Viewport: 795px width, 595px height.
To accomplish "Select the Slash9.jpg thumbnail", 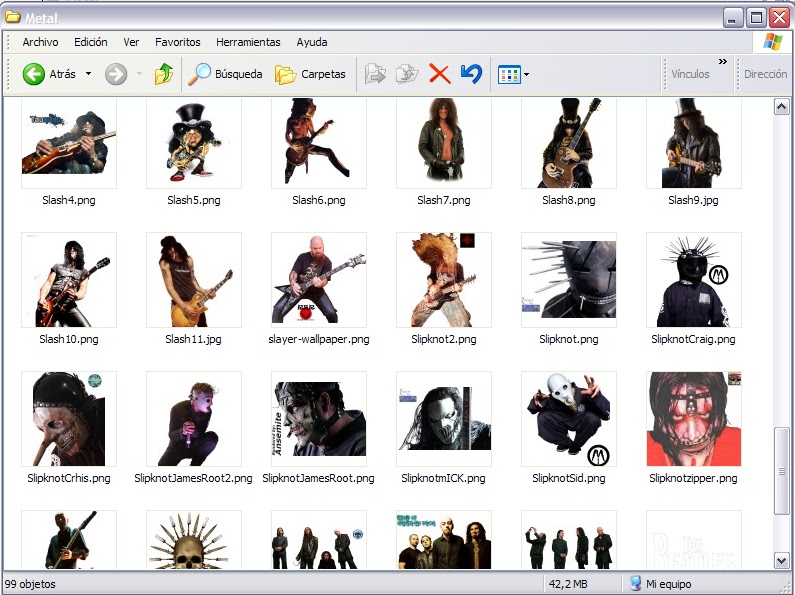I will point(694,143).
